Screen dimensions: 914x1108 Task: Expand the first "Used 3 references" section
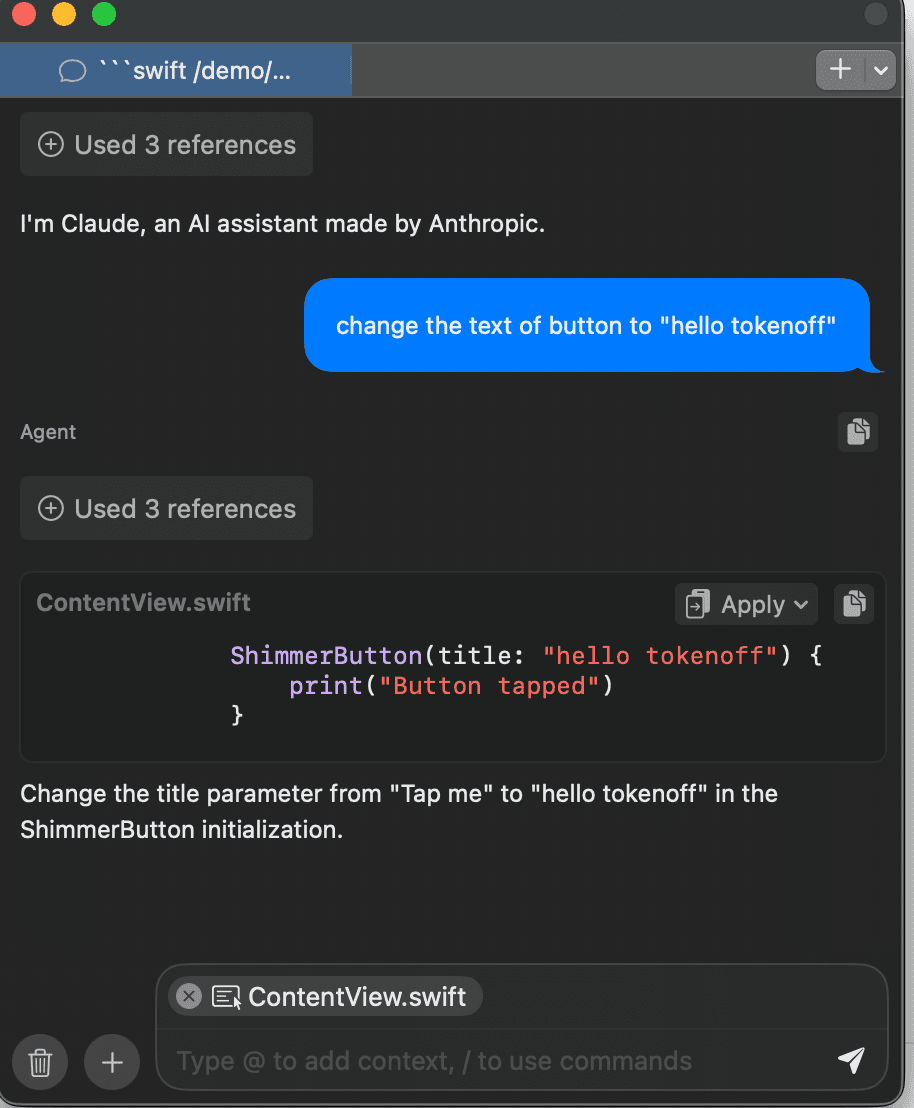click(x=167, y=145)
